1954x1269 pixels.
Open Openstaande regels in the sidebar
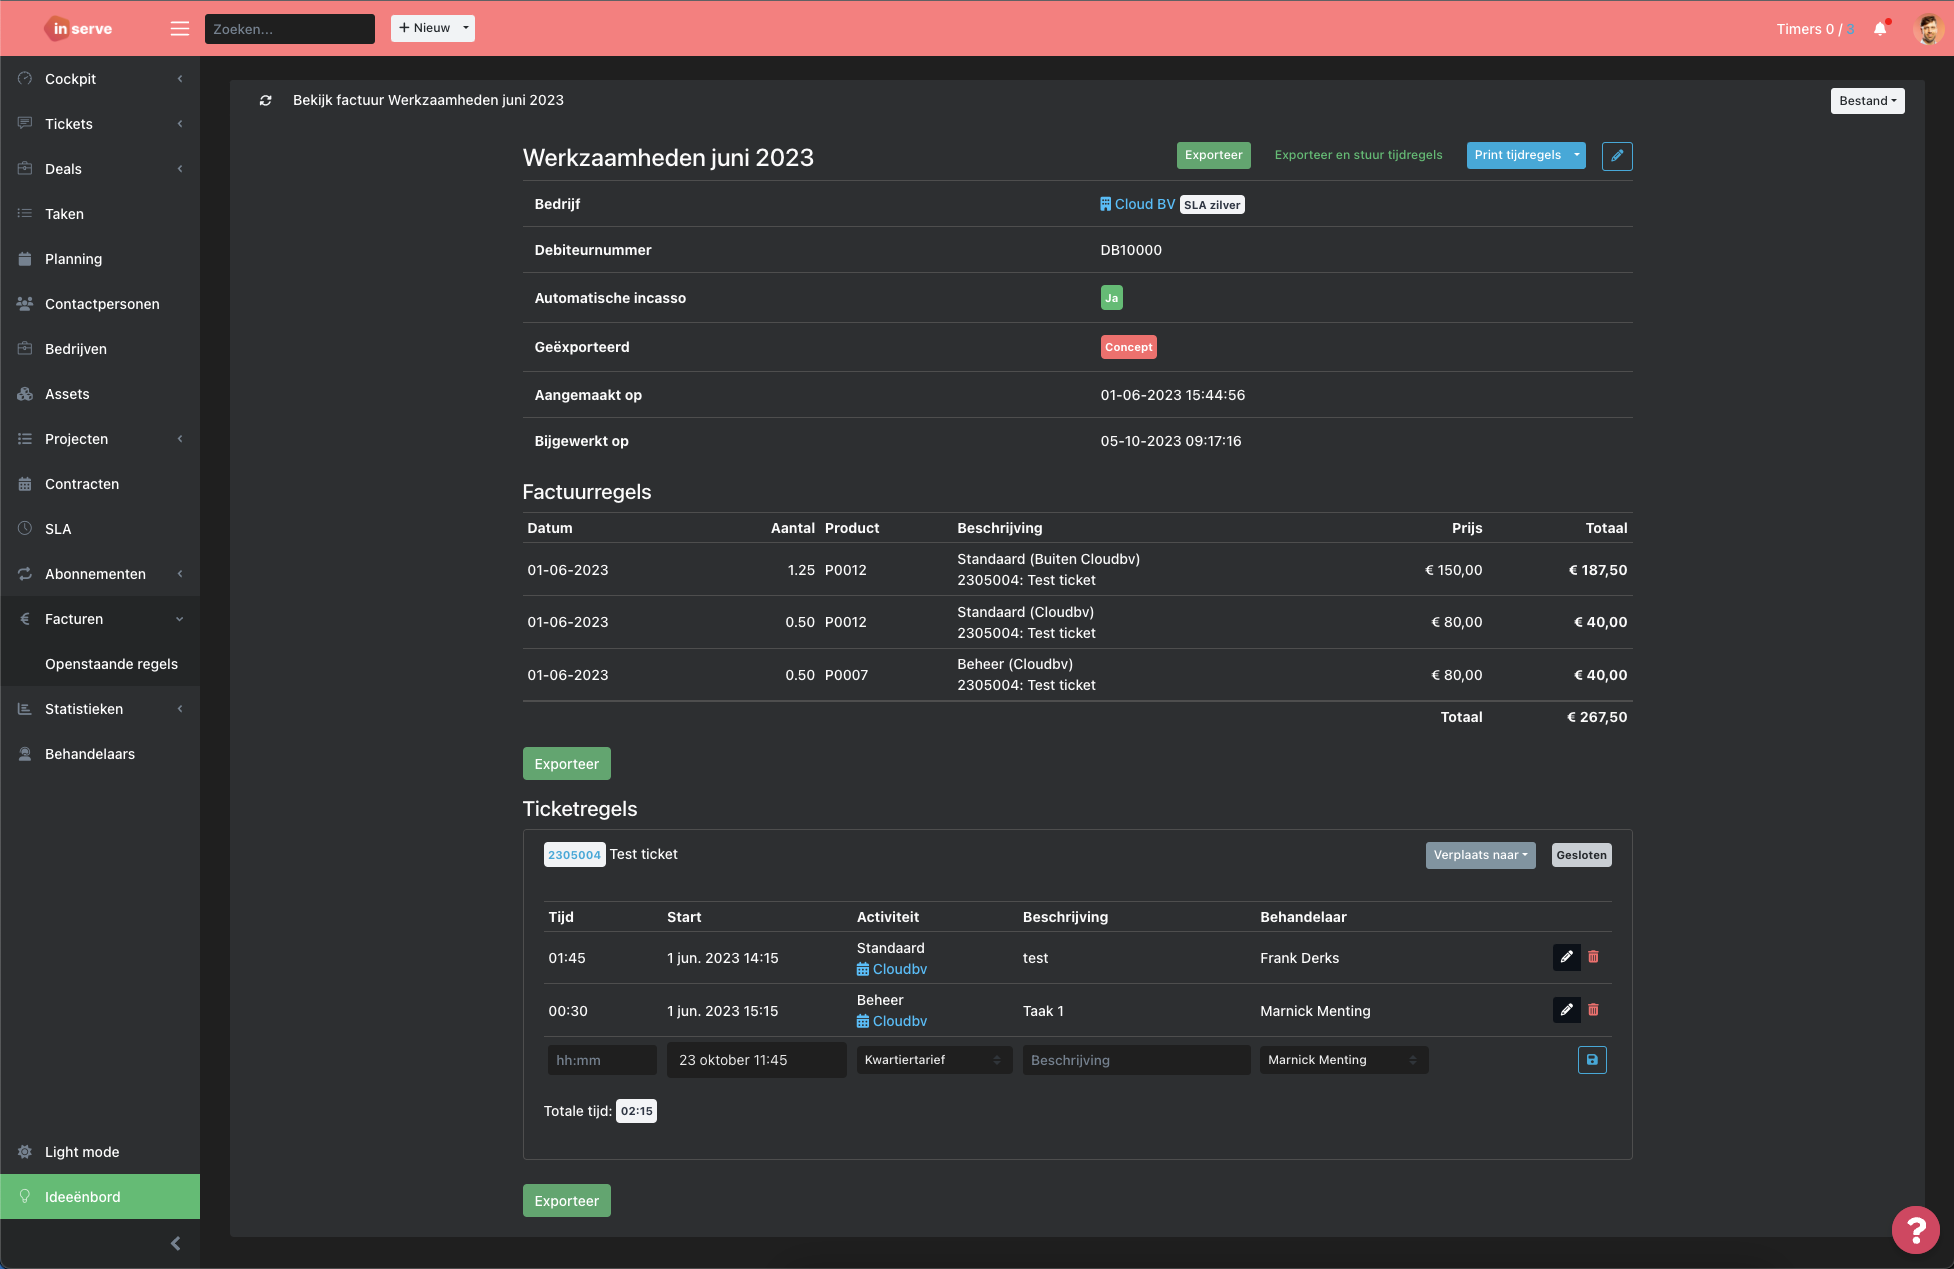(x=111, y=664)
